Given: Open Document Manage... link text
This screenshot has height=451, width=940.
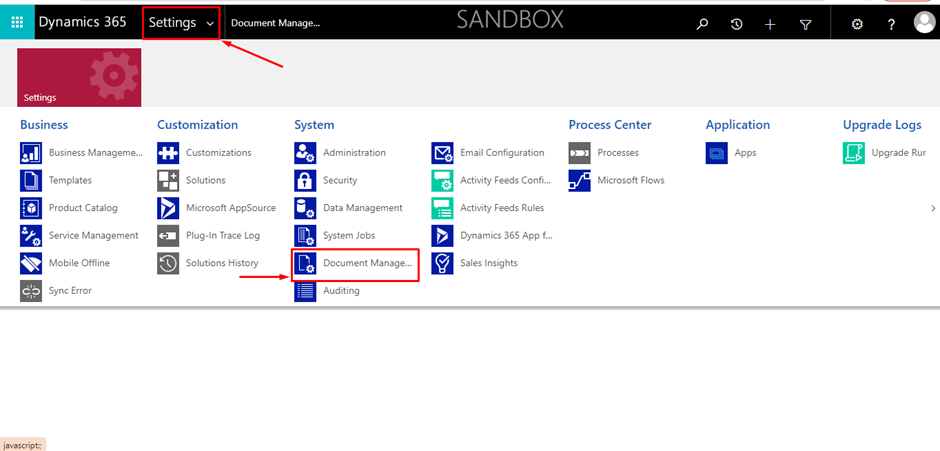Looking at the screenshot, I should pyautogui.click(x=367, y=263).
